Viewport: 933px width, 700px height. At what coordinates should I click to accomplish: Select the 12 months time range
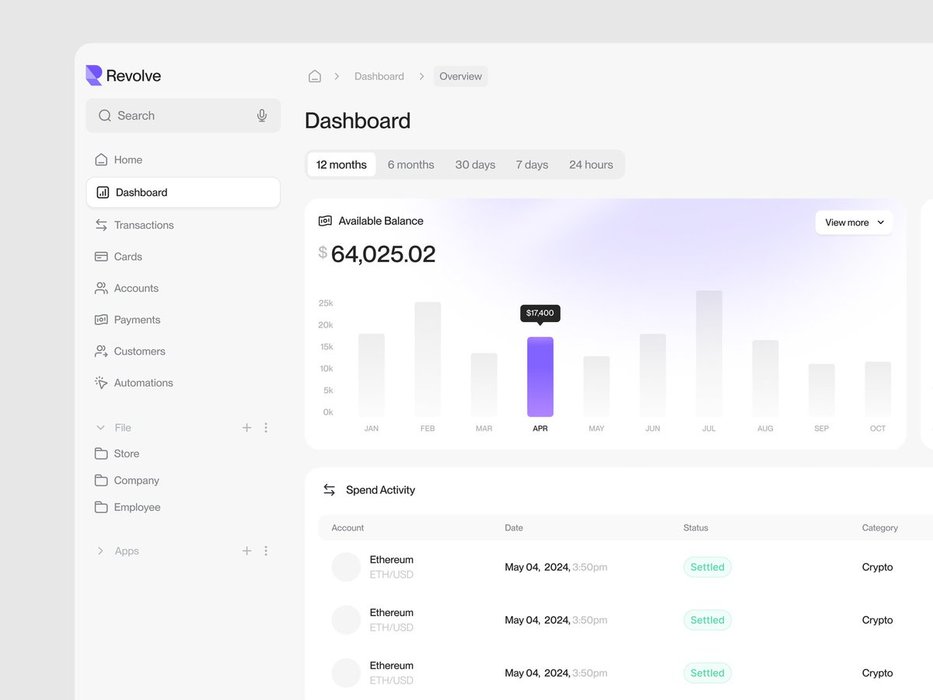[341, 165]
